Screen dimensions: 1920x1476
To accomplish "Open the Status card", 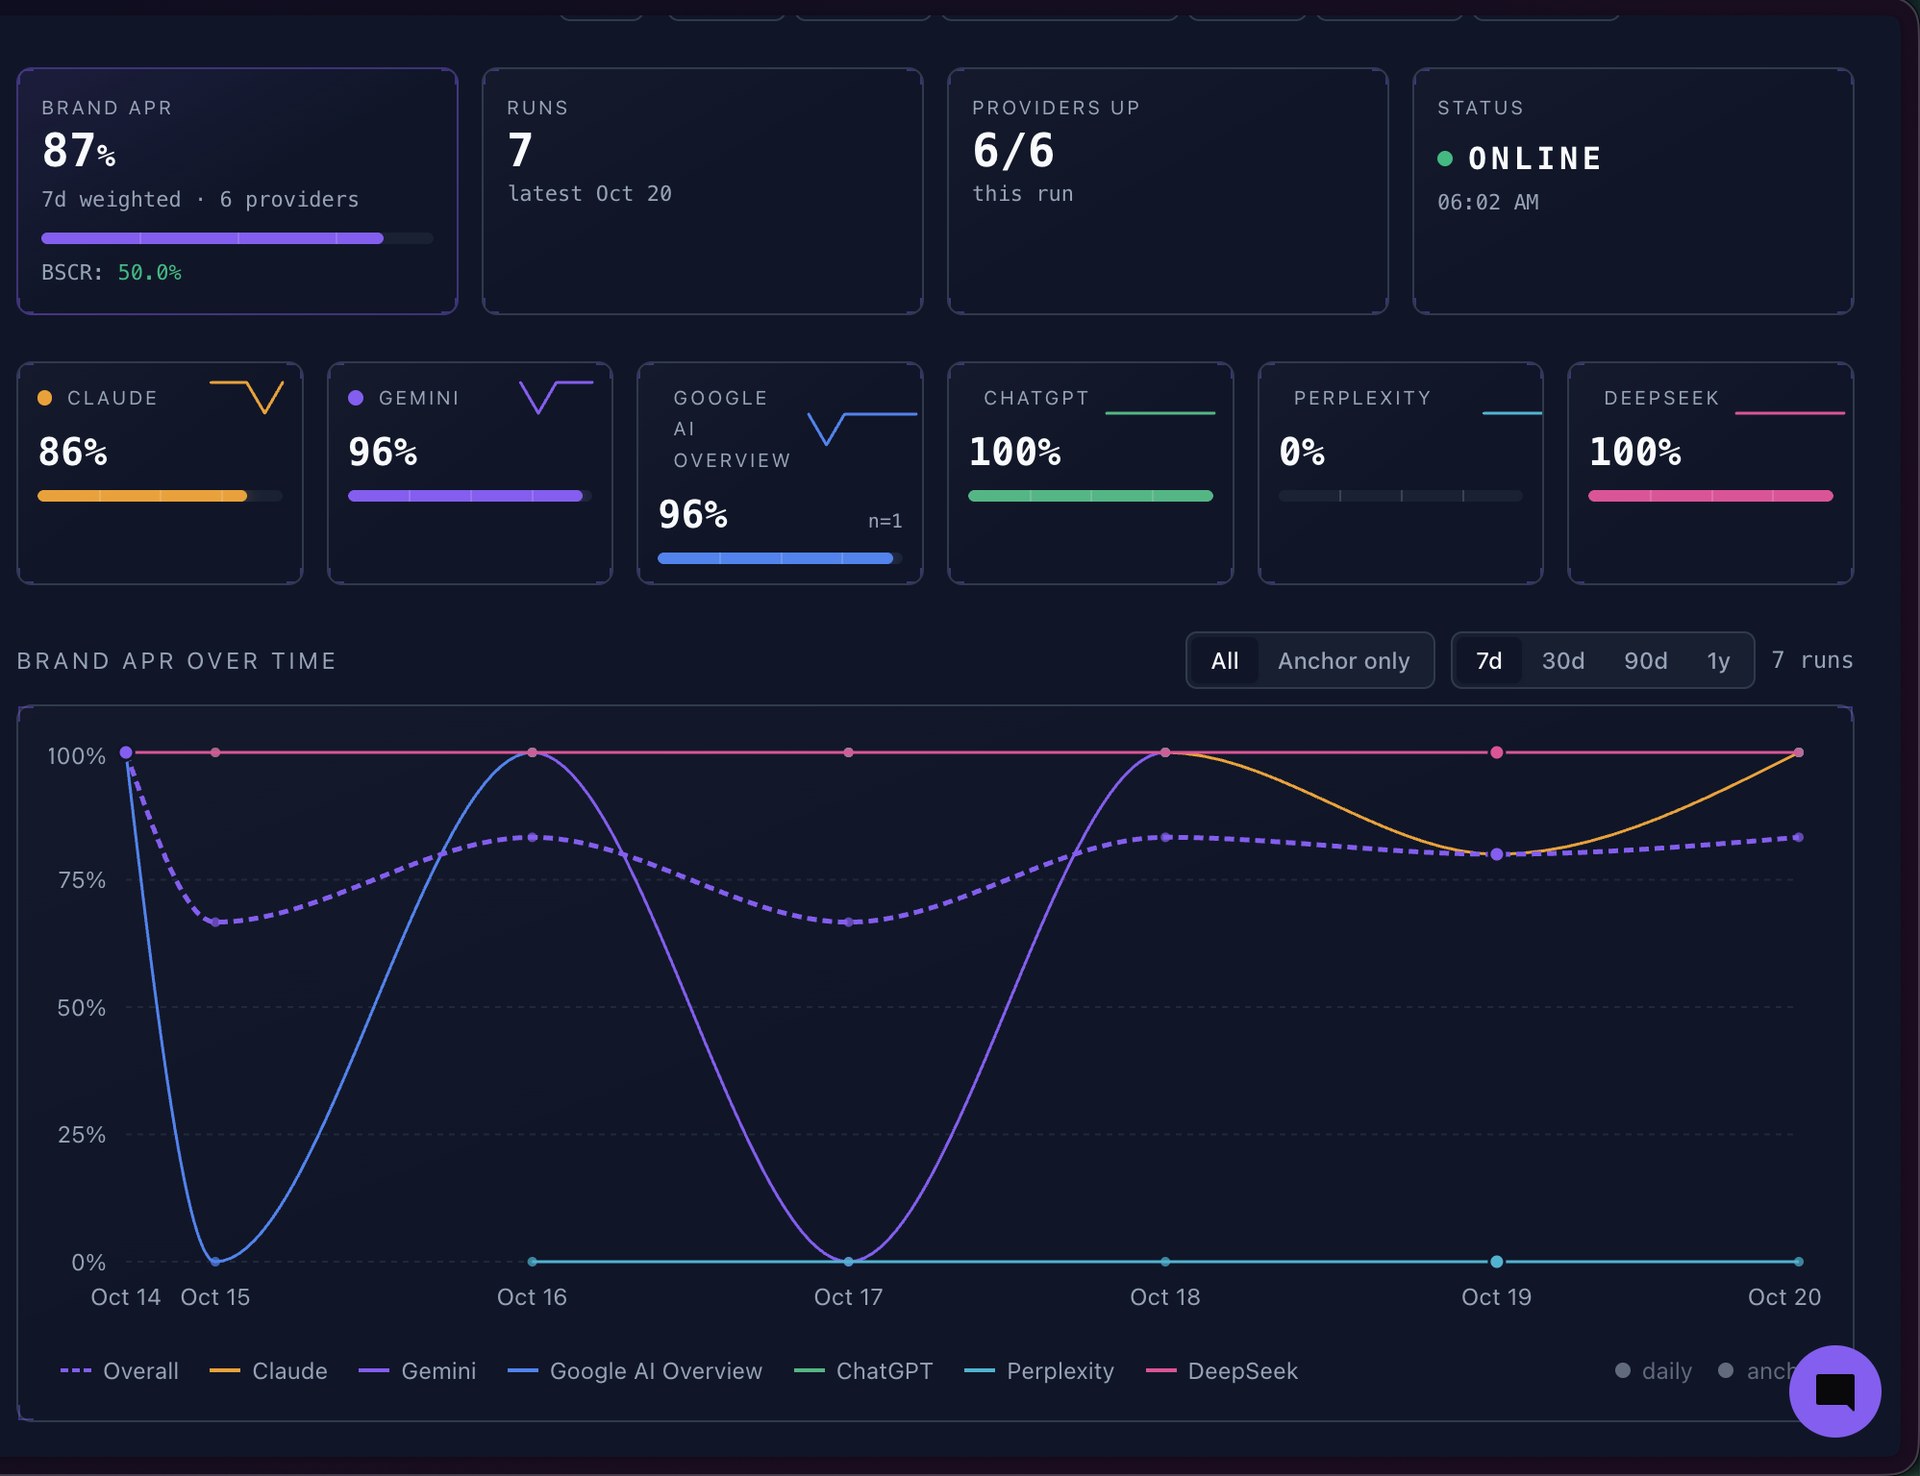I will (1633, 191).
